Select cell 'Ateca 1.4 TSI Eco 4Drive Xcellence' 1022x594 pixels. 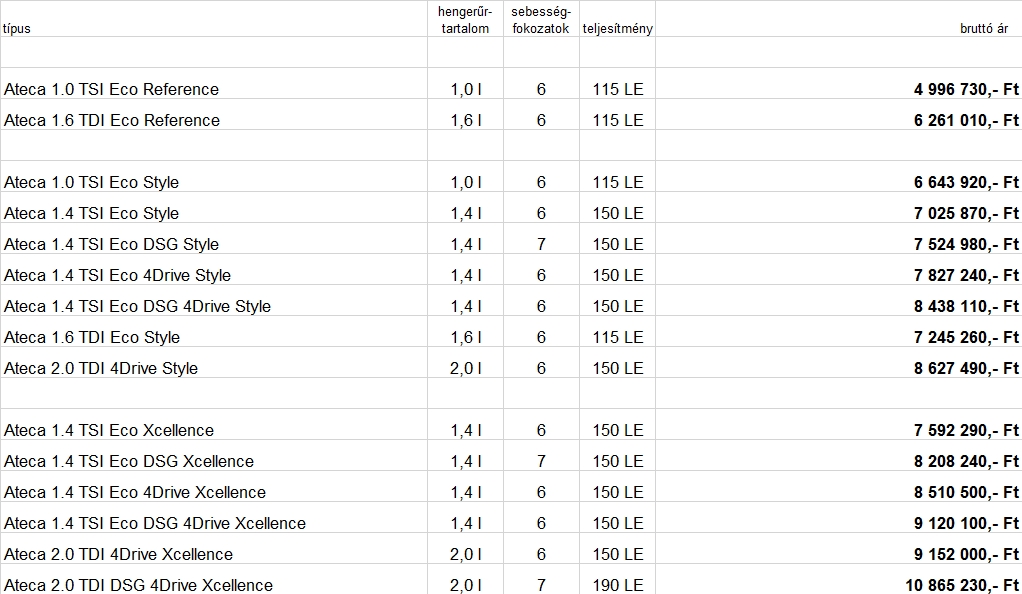pos(214,486)
